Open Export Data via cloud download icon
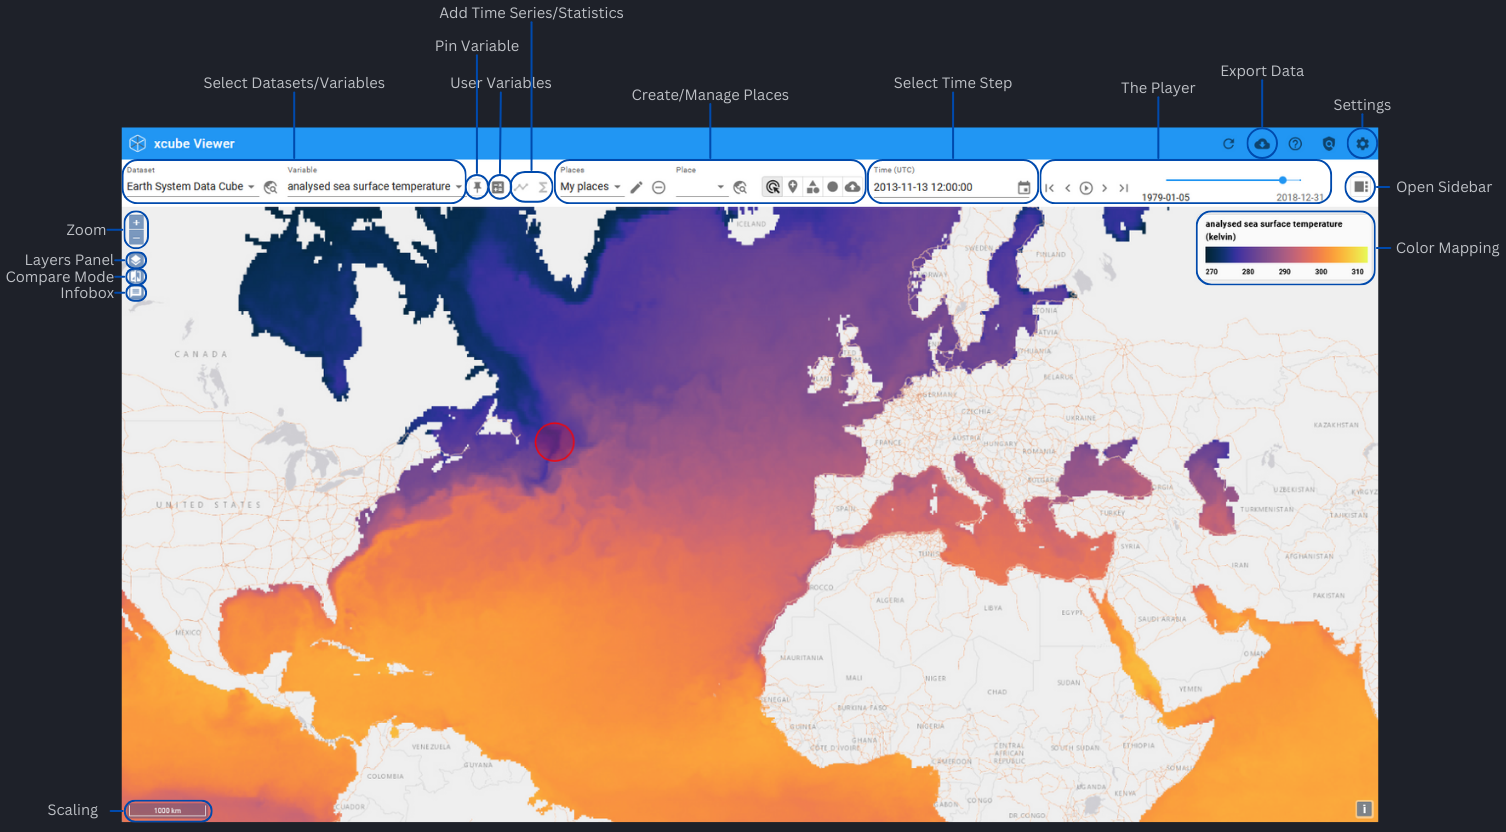This screenshot has height=832, width=1506. pos(1262,144)
